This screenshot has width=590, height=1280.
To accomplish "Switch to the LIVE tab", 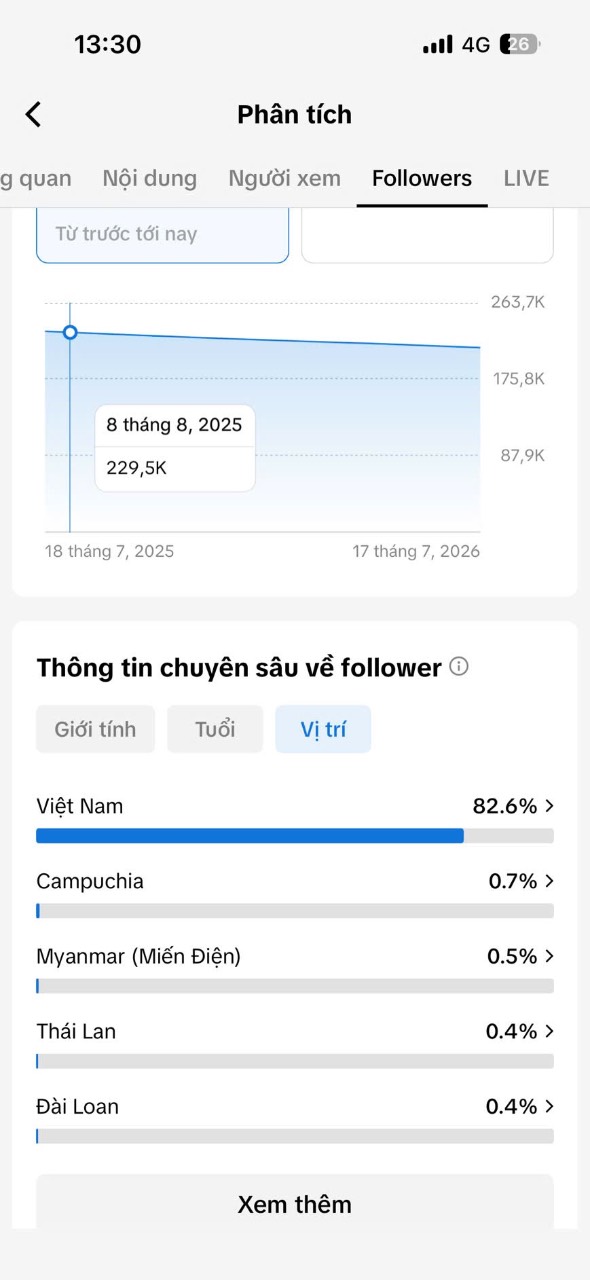I will [x=527, y=178].
